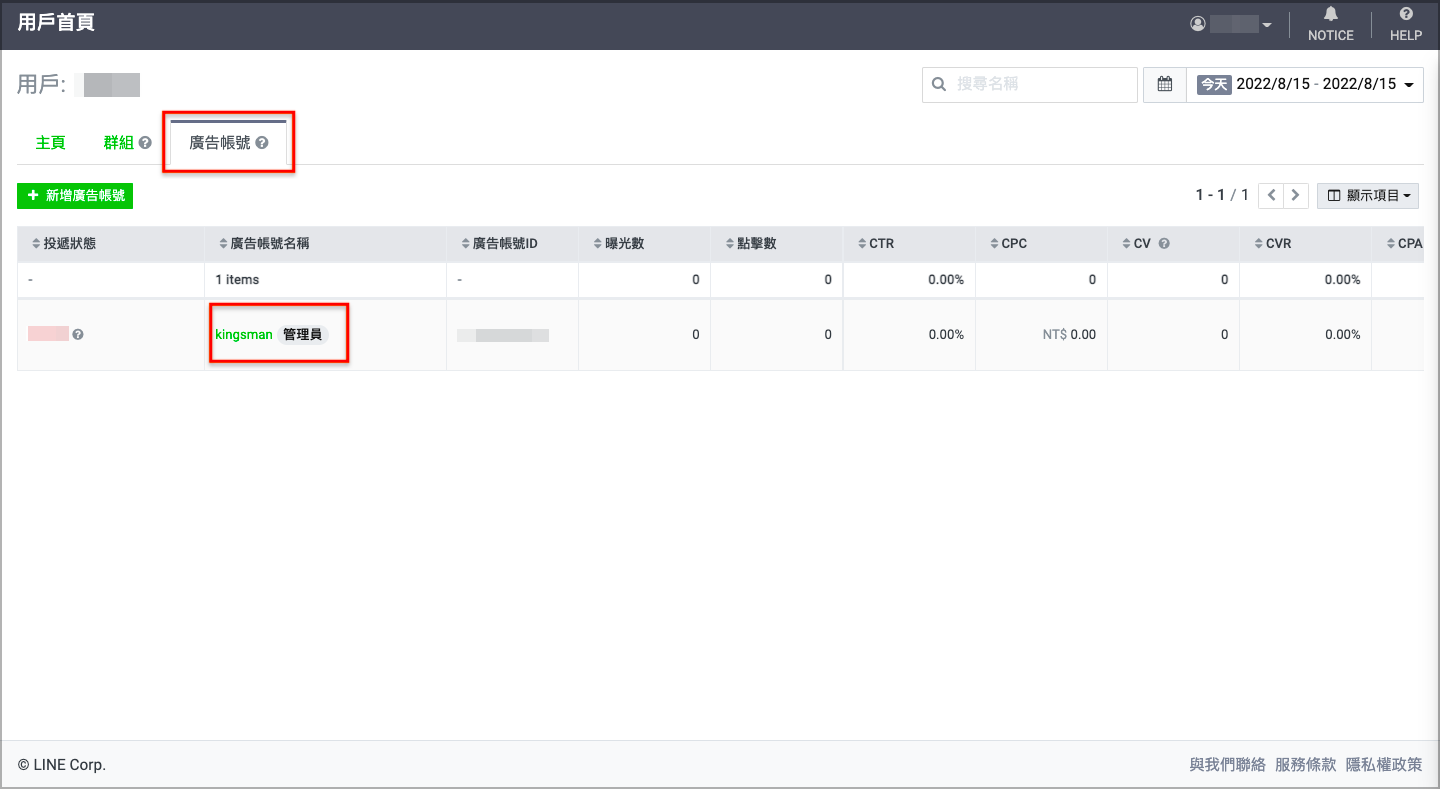Sort by CPA column

pos(1404,244)
